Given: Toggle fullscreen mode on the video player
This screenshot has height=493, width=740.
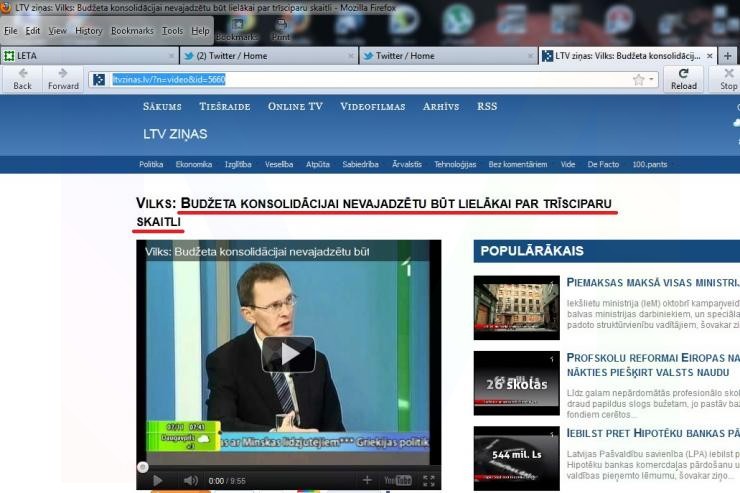Looking at the screenshot, I should point(429,481).
